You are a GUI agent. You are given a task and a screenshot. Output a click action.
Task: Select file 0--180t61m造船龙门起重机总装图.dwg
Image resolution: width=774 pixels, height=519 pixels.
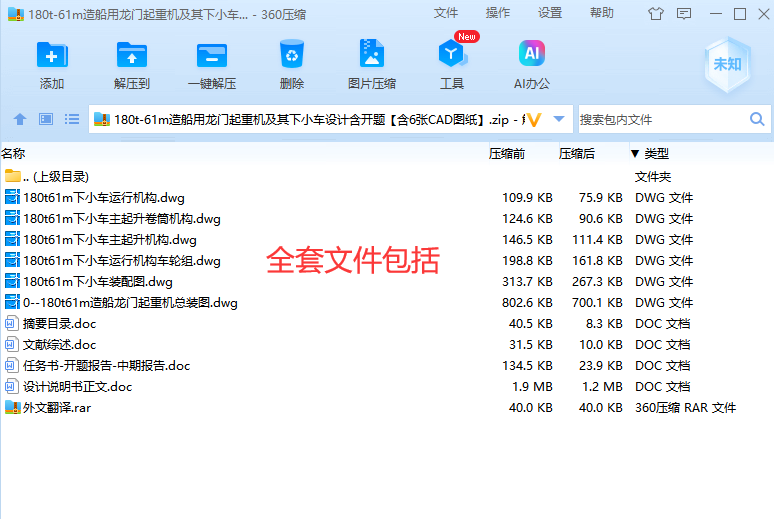pyautogui.click(x=387, y=302)
